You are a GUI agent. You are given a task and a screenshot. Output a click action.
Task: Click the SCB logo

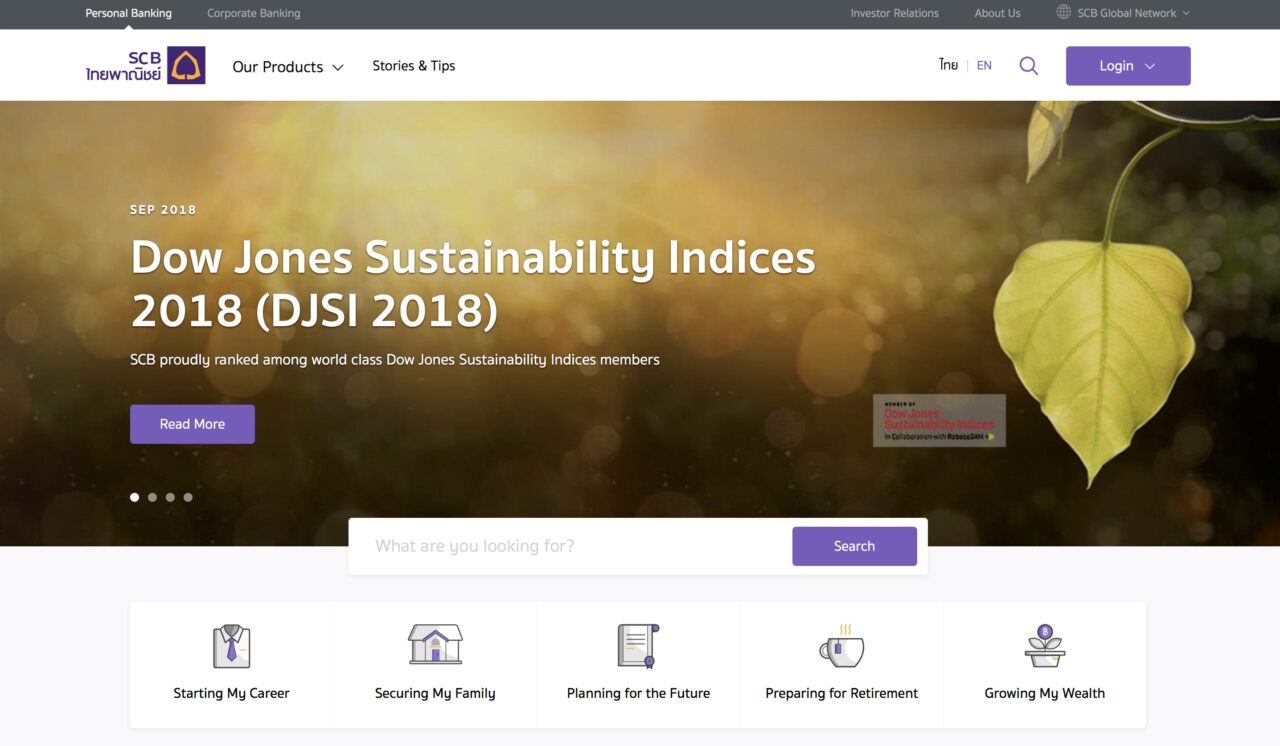click(x=145, y=66)
